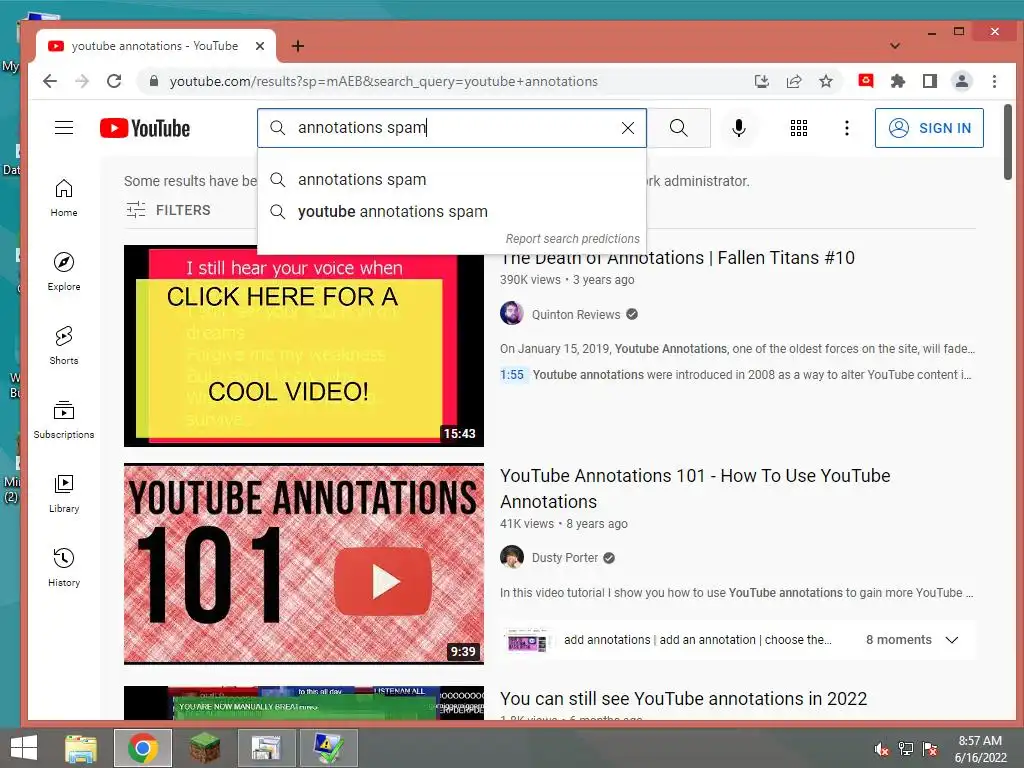Select the 'youtube annotations - YouTube' tab
This screenshot has height=768, width=1024.
point(155,46)
